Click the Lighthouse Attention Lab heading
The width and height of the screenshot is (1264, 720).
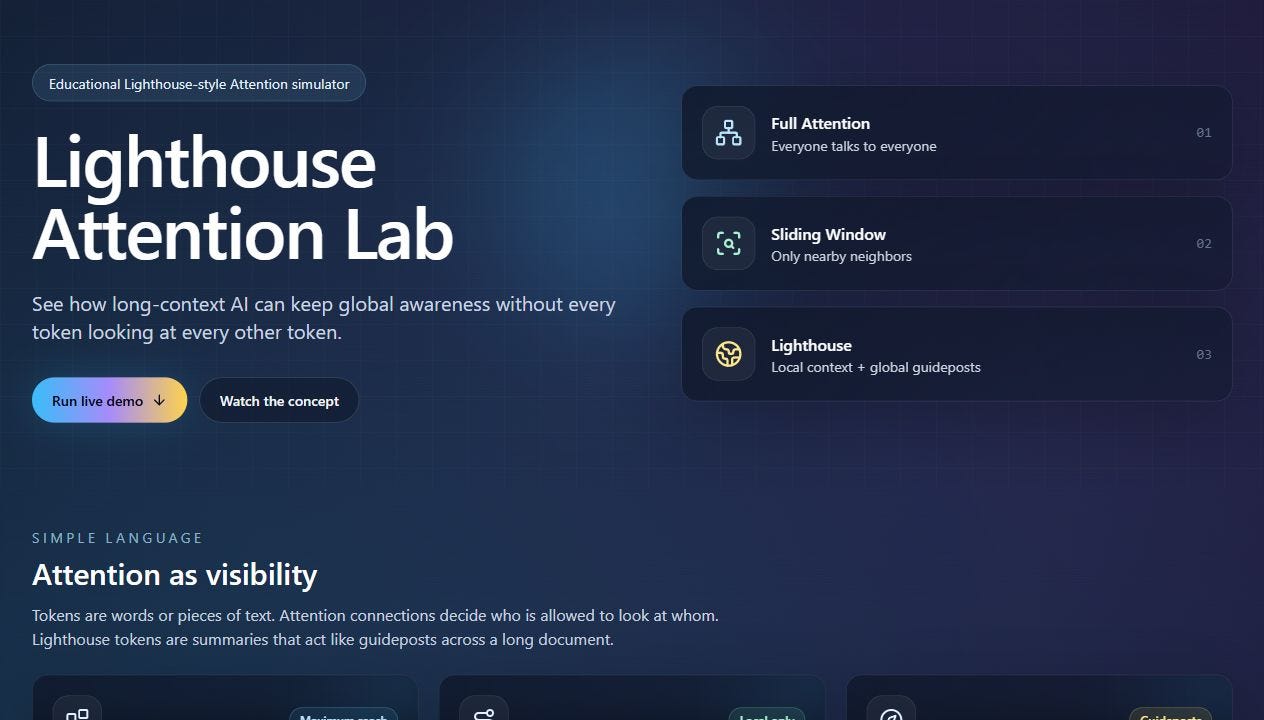click(x=243, y=198)
